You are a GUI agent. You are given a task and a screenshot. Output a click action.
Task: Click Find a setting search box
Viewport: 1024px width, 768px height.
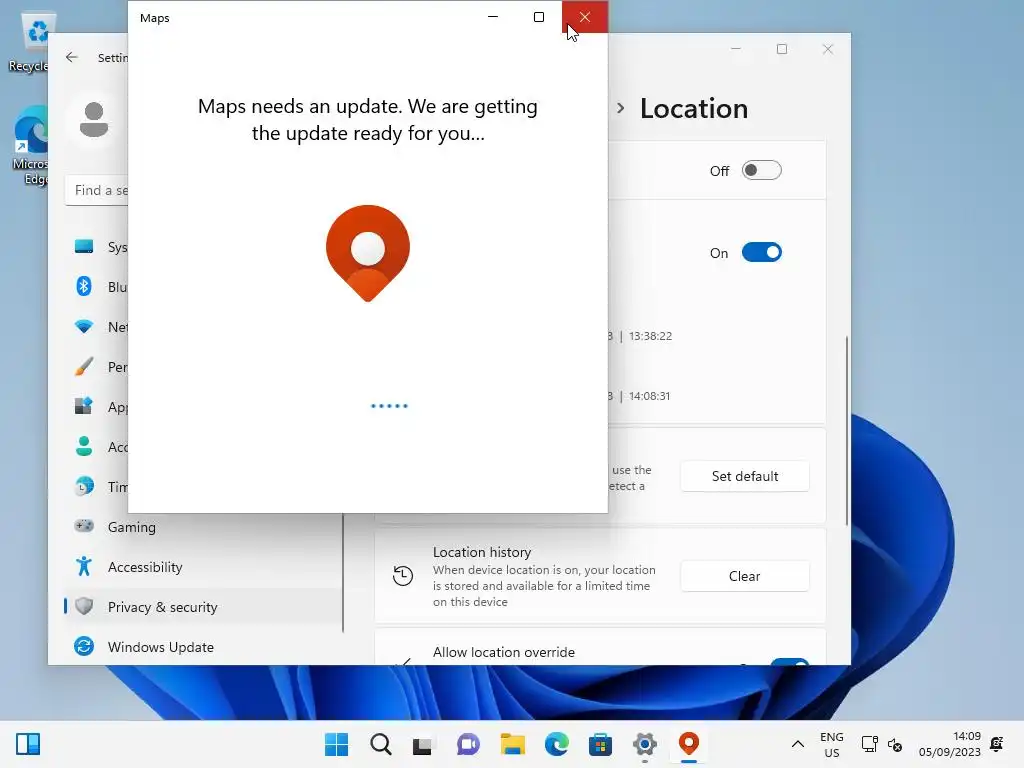click(97, 190)
